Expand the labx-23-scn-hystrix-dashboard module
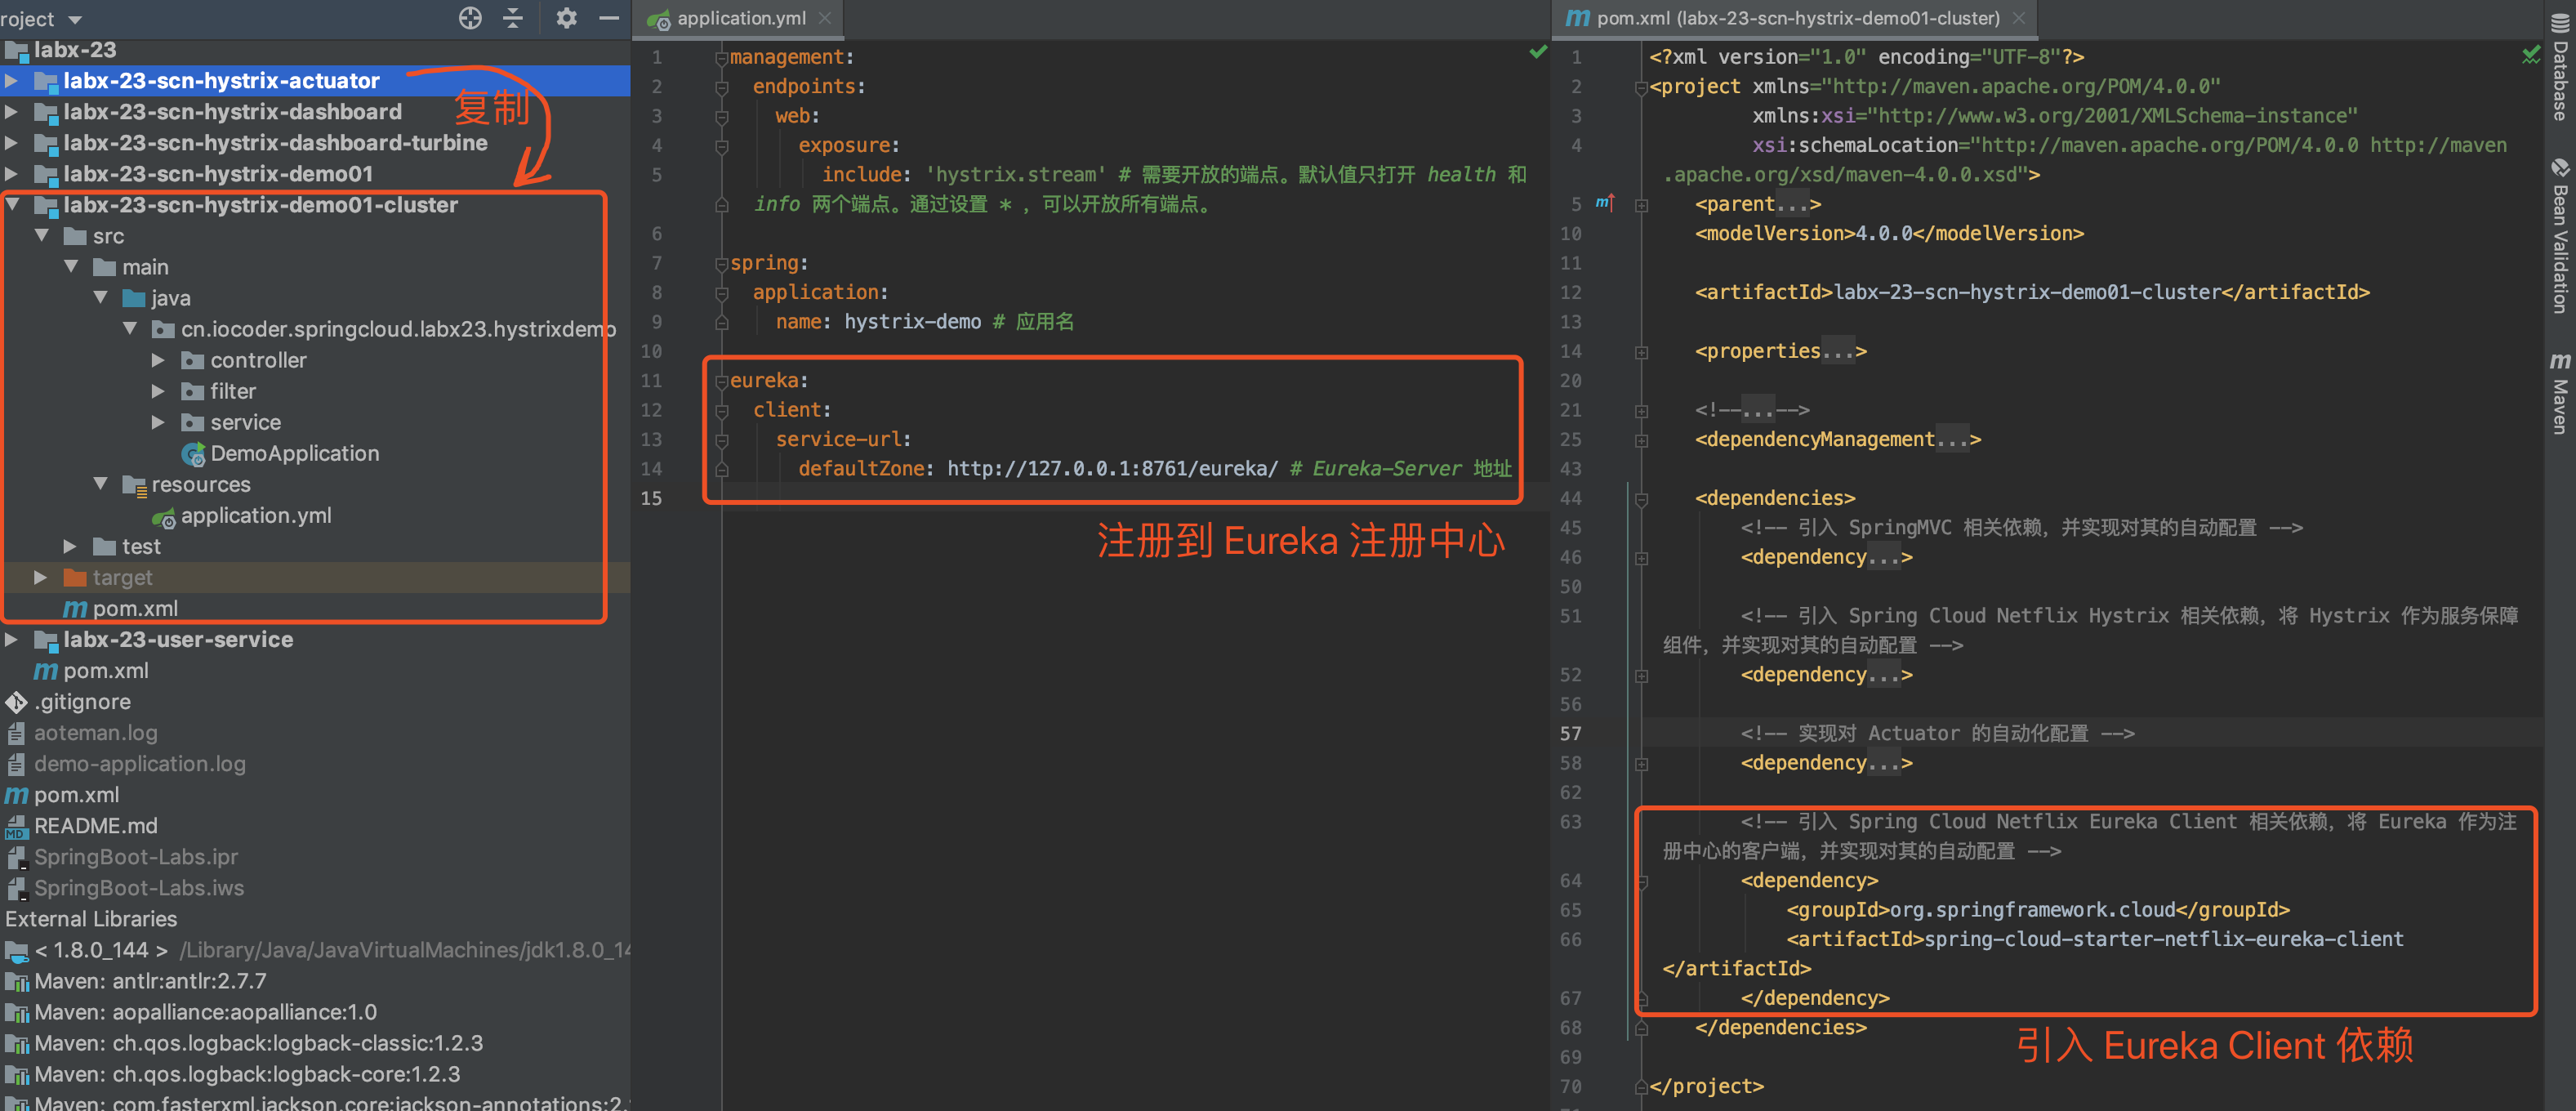 point(11,112)
